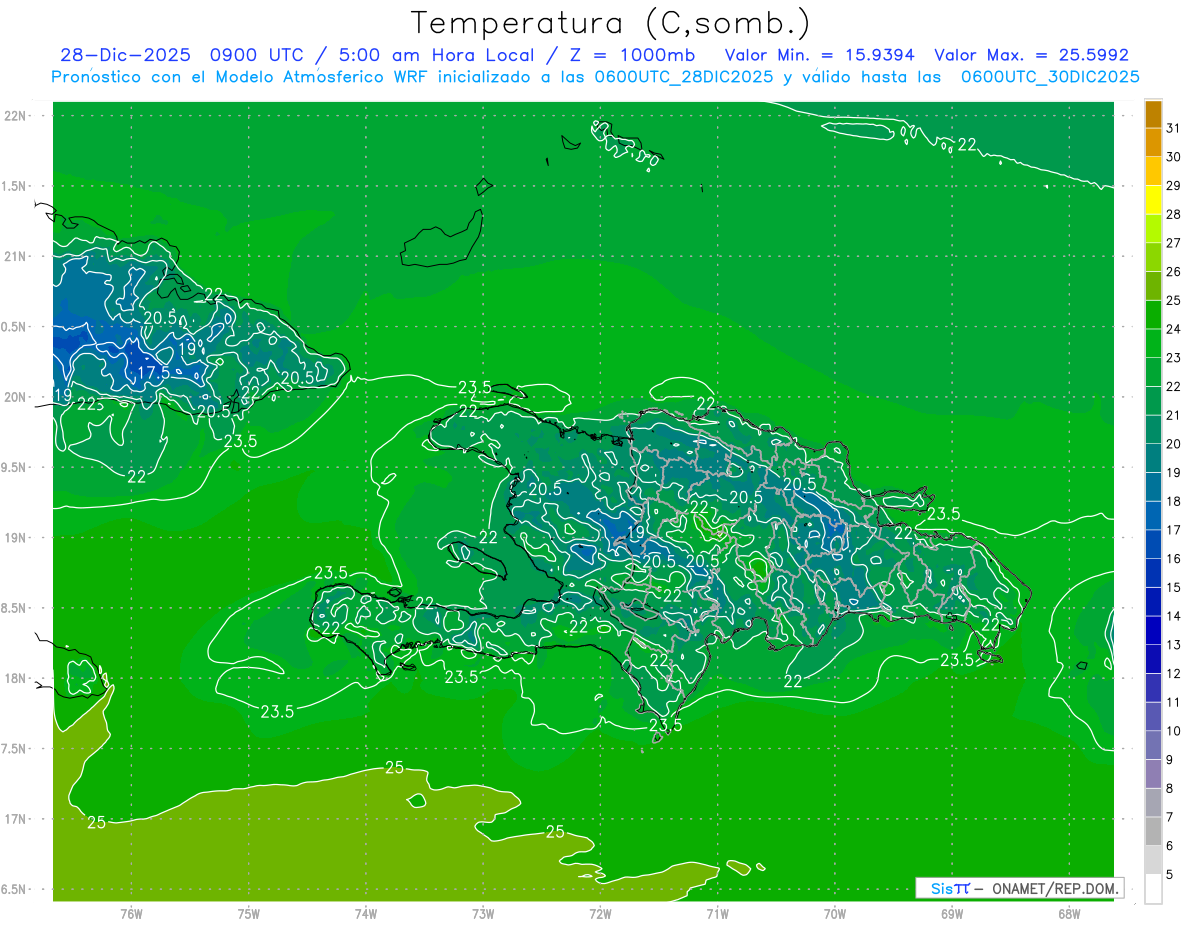Click the '19N' latitude axis label

point(15,538)
